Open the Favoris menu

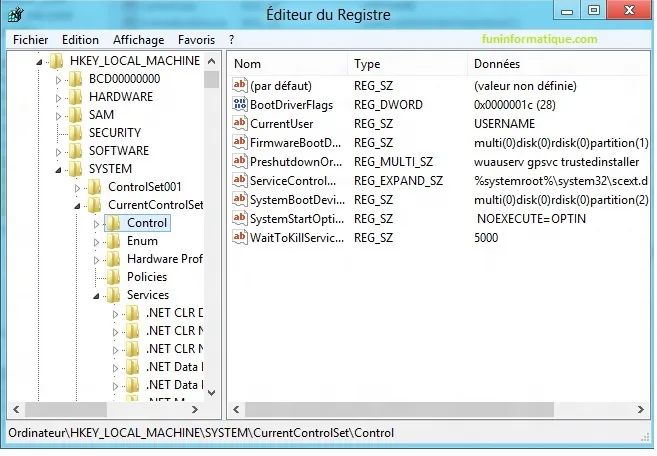pyautogui.click(x=196, y=40)
